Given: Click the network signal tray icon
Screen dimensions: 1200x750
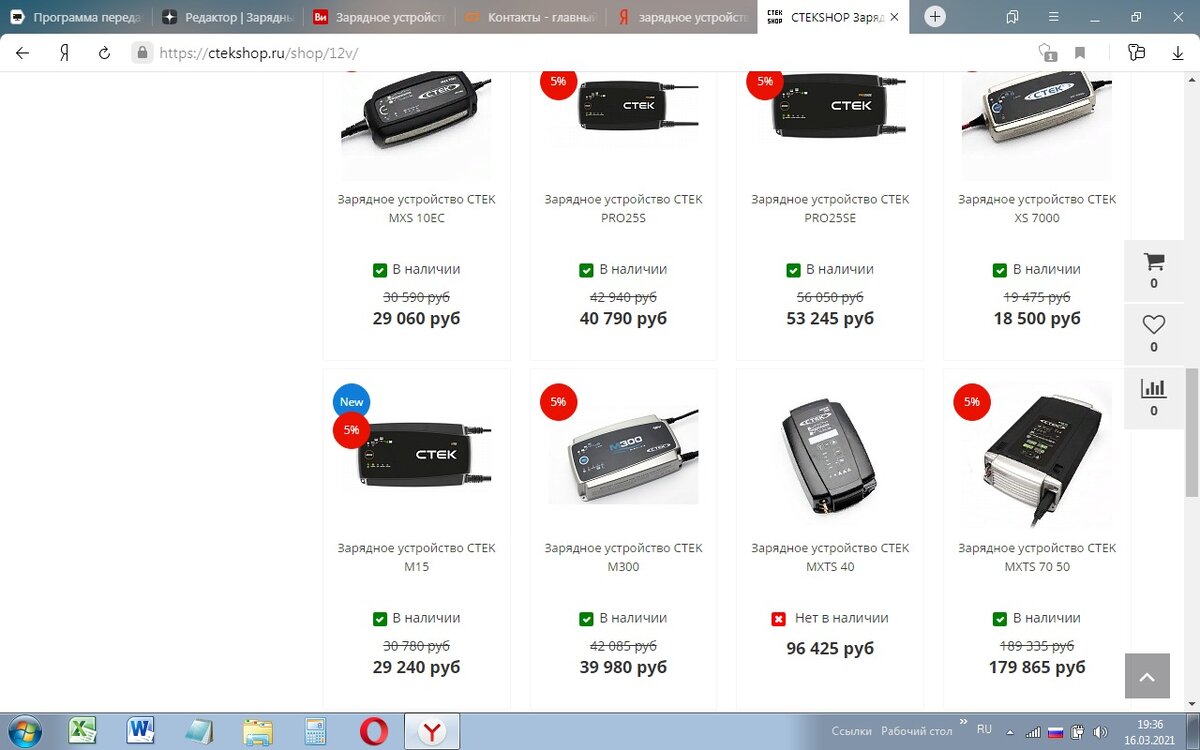Looking at the screenshot, I should coord(1033,732).
